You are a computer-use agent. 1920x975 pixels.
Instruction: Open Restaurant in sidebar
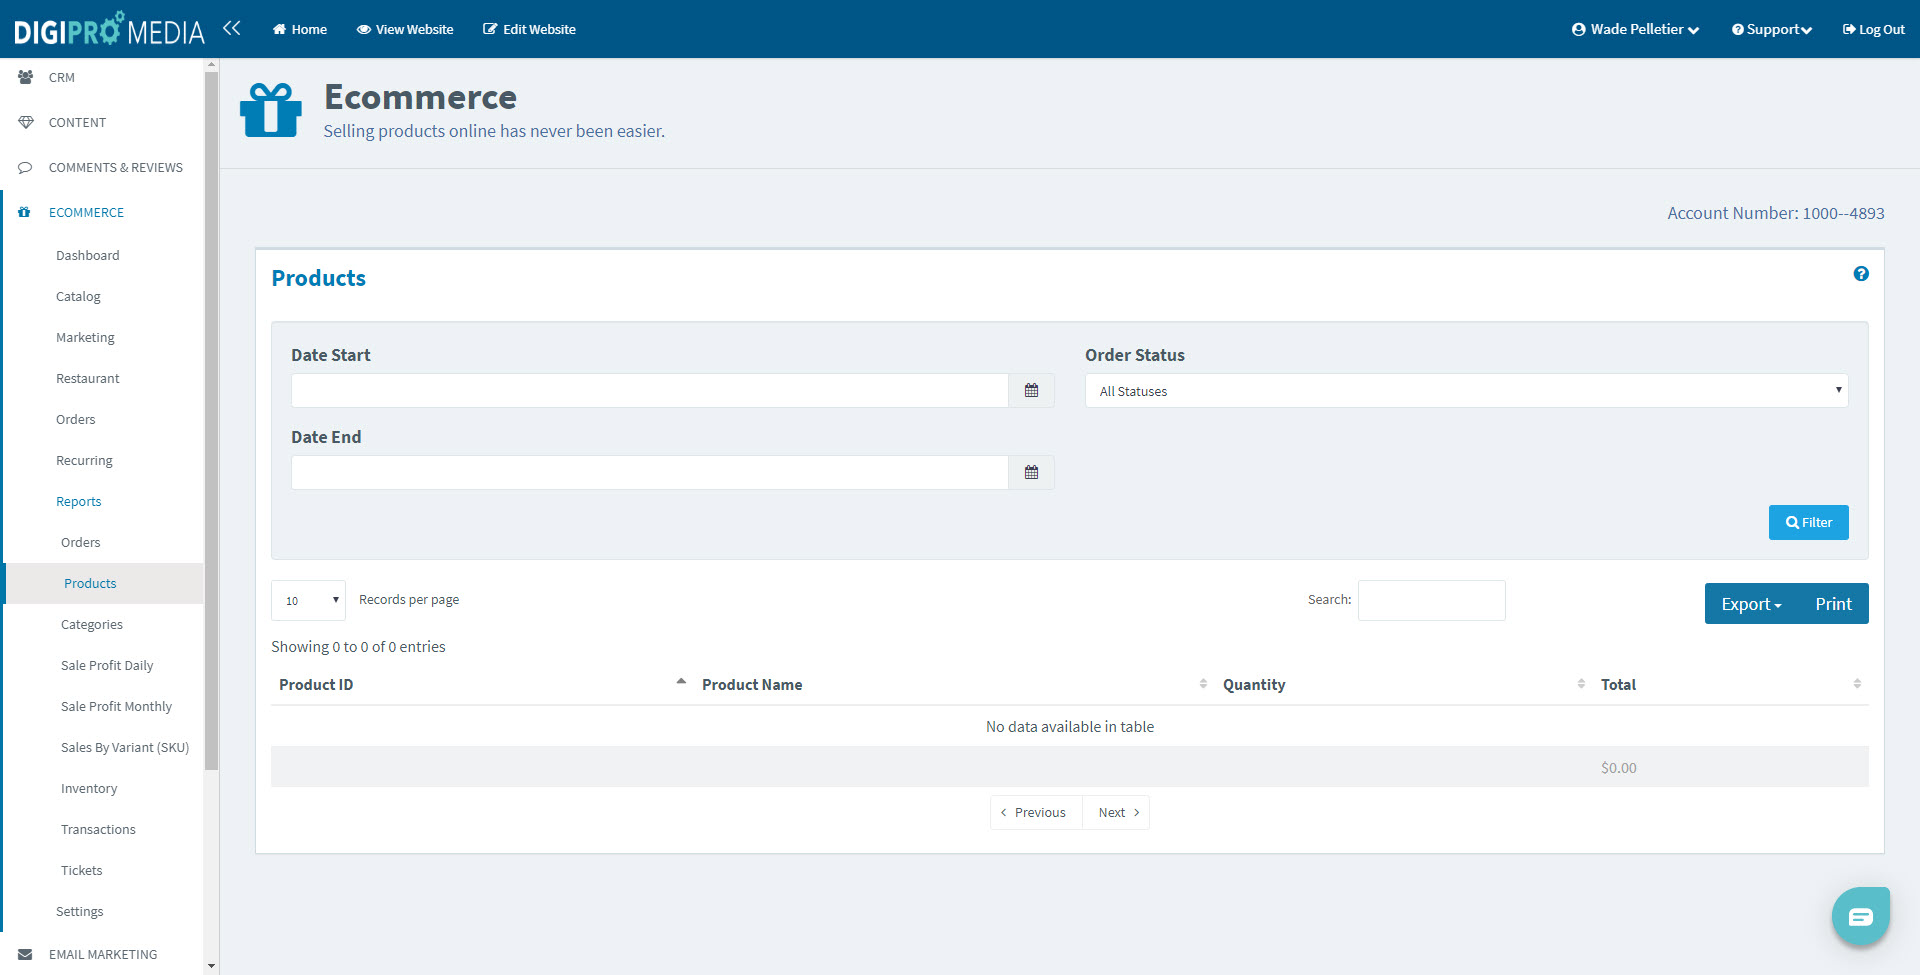(87, 379)
